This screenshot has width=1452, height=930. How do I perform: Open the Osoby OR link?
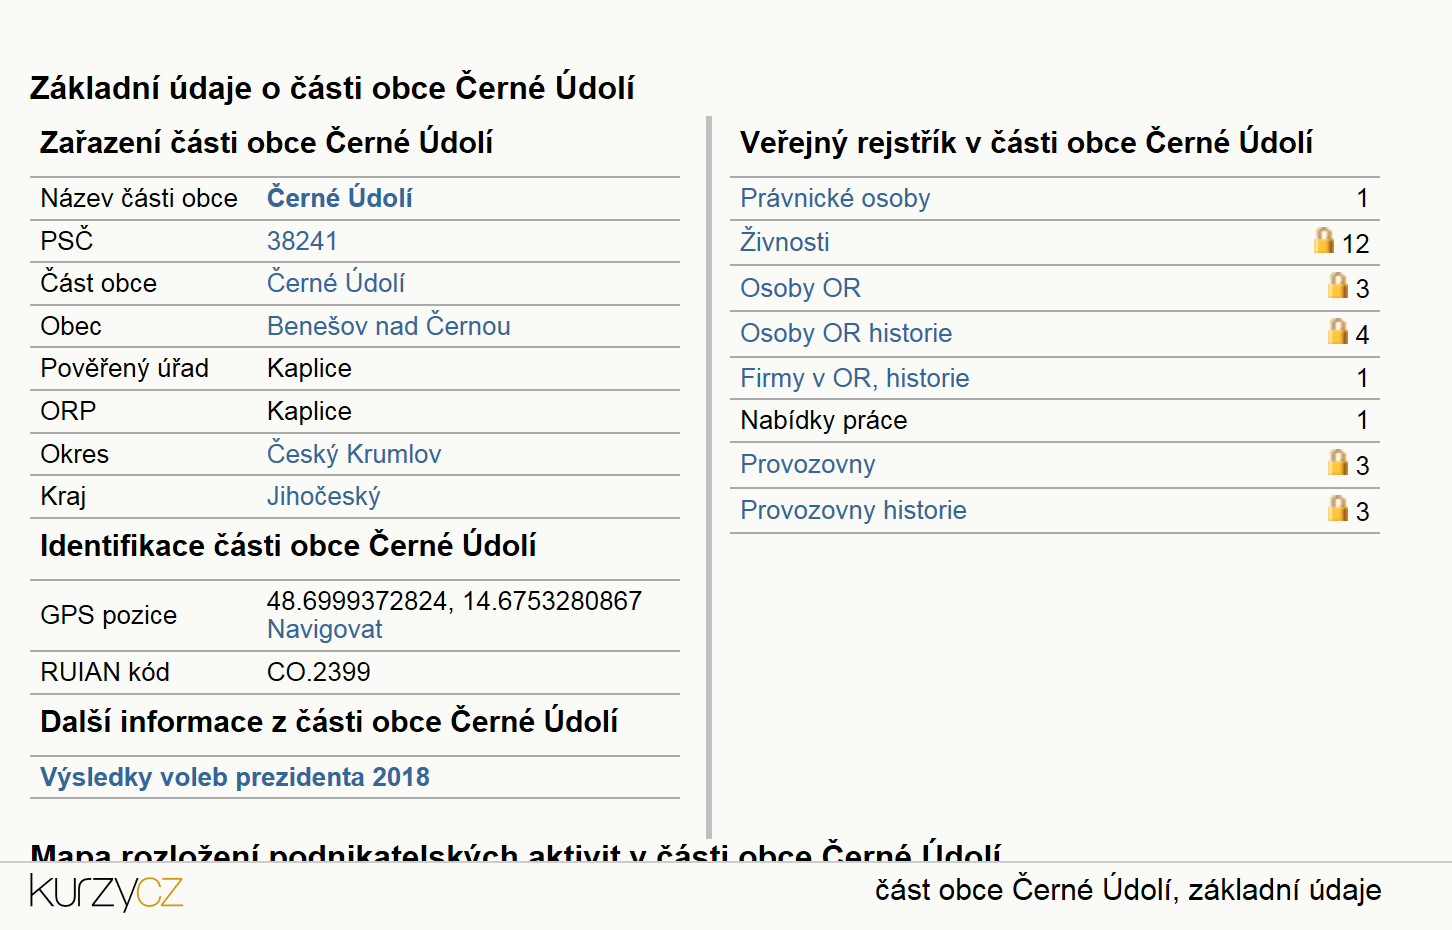pos(800,288)
